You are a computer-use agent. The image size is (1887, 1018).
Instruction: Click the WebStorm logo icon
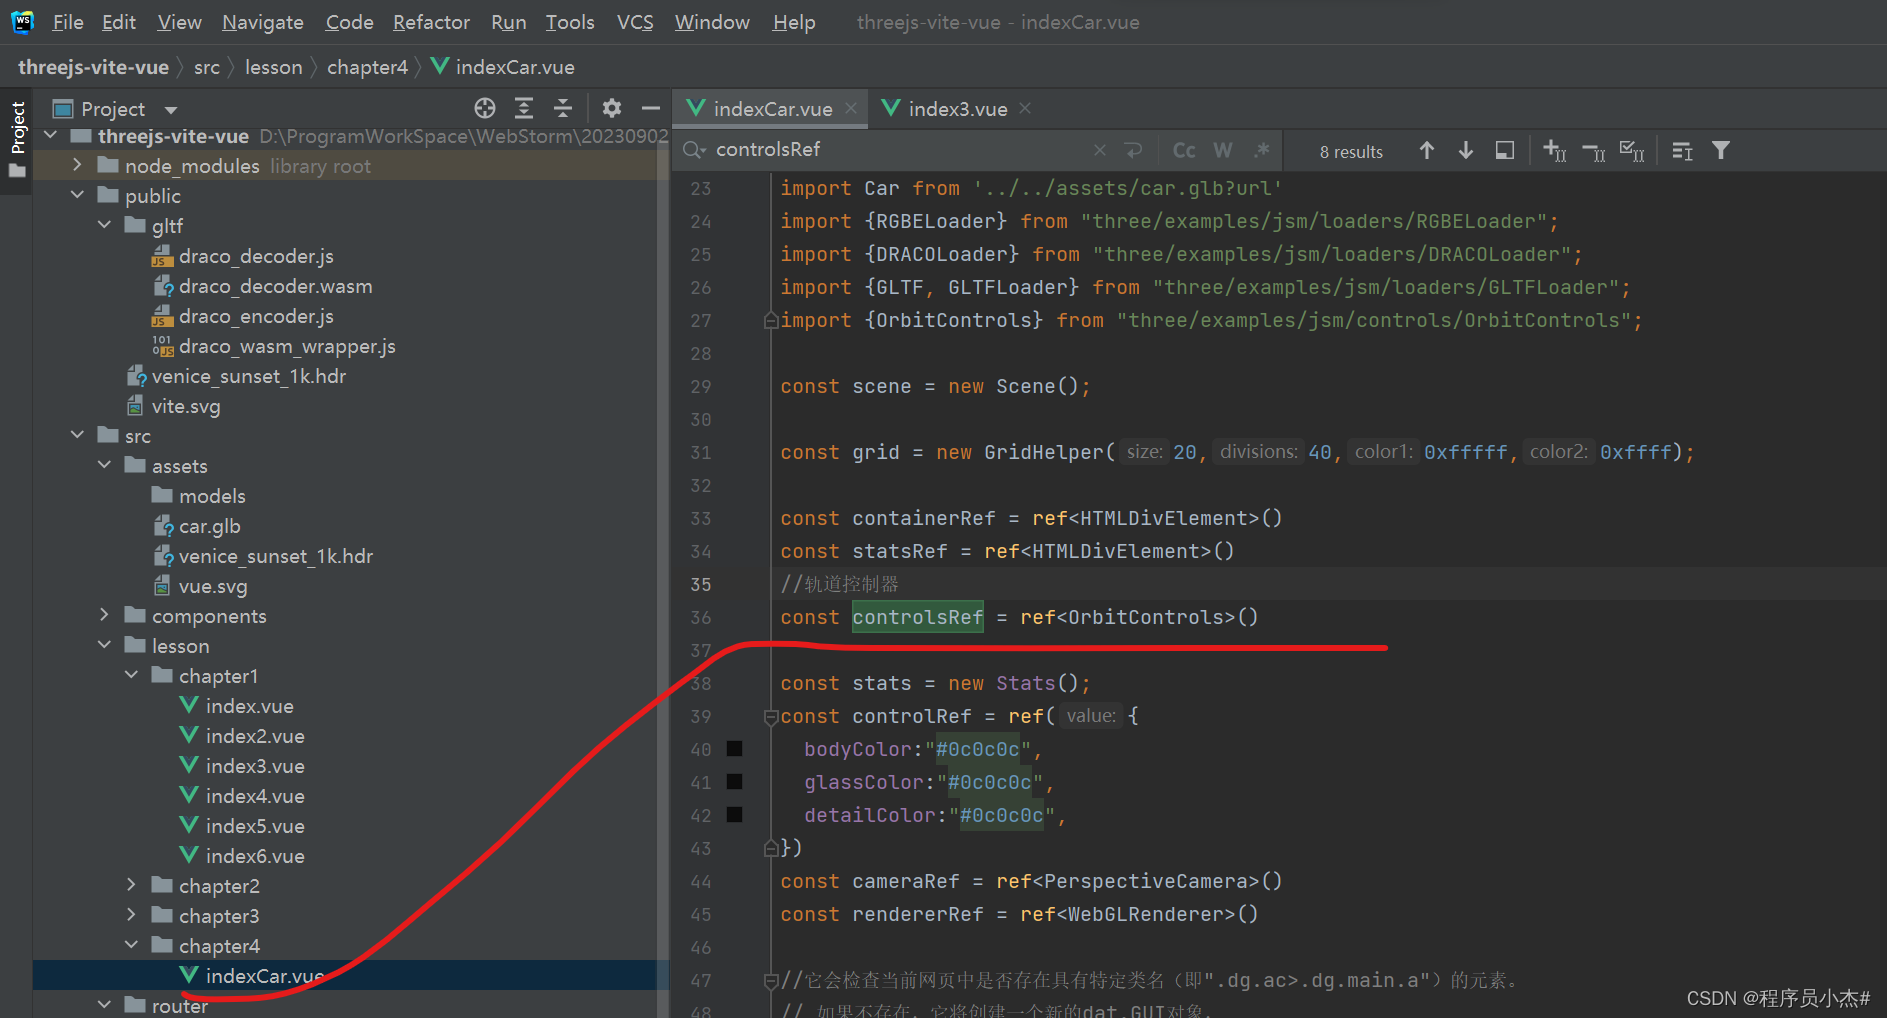click(x=22, y=22)
